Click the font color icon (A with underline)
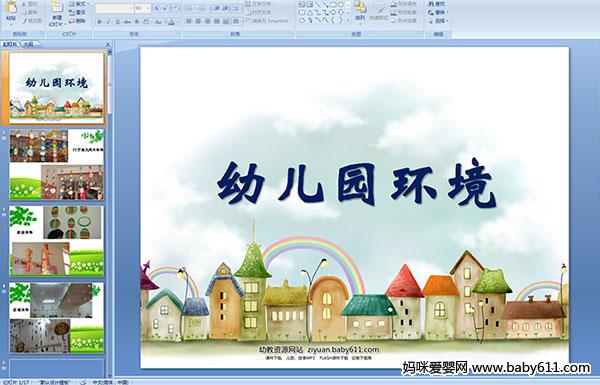The image size is (600, 385). point(171,22)
